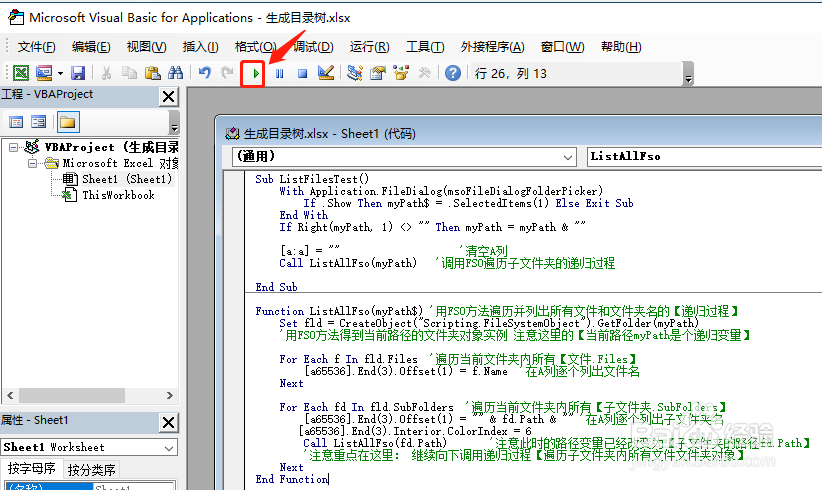Click the code window title bar icon
Viewport: 822px width, 490px height.
click(x=232, y=134)
